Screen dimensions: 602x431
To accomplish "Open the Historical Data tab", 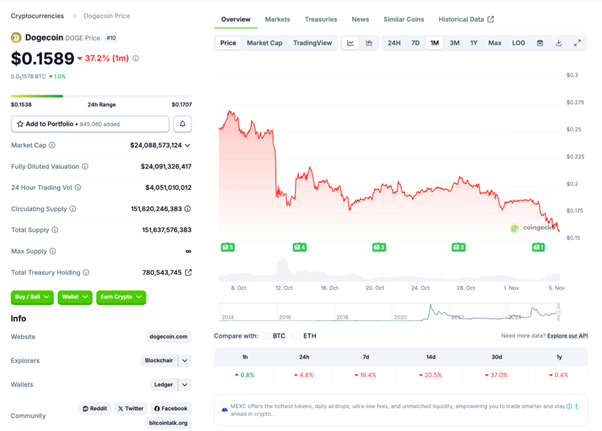I will (465, 19).
